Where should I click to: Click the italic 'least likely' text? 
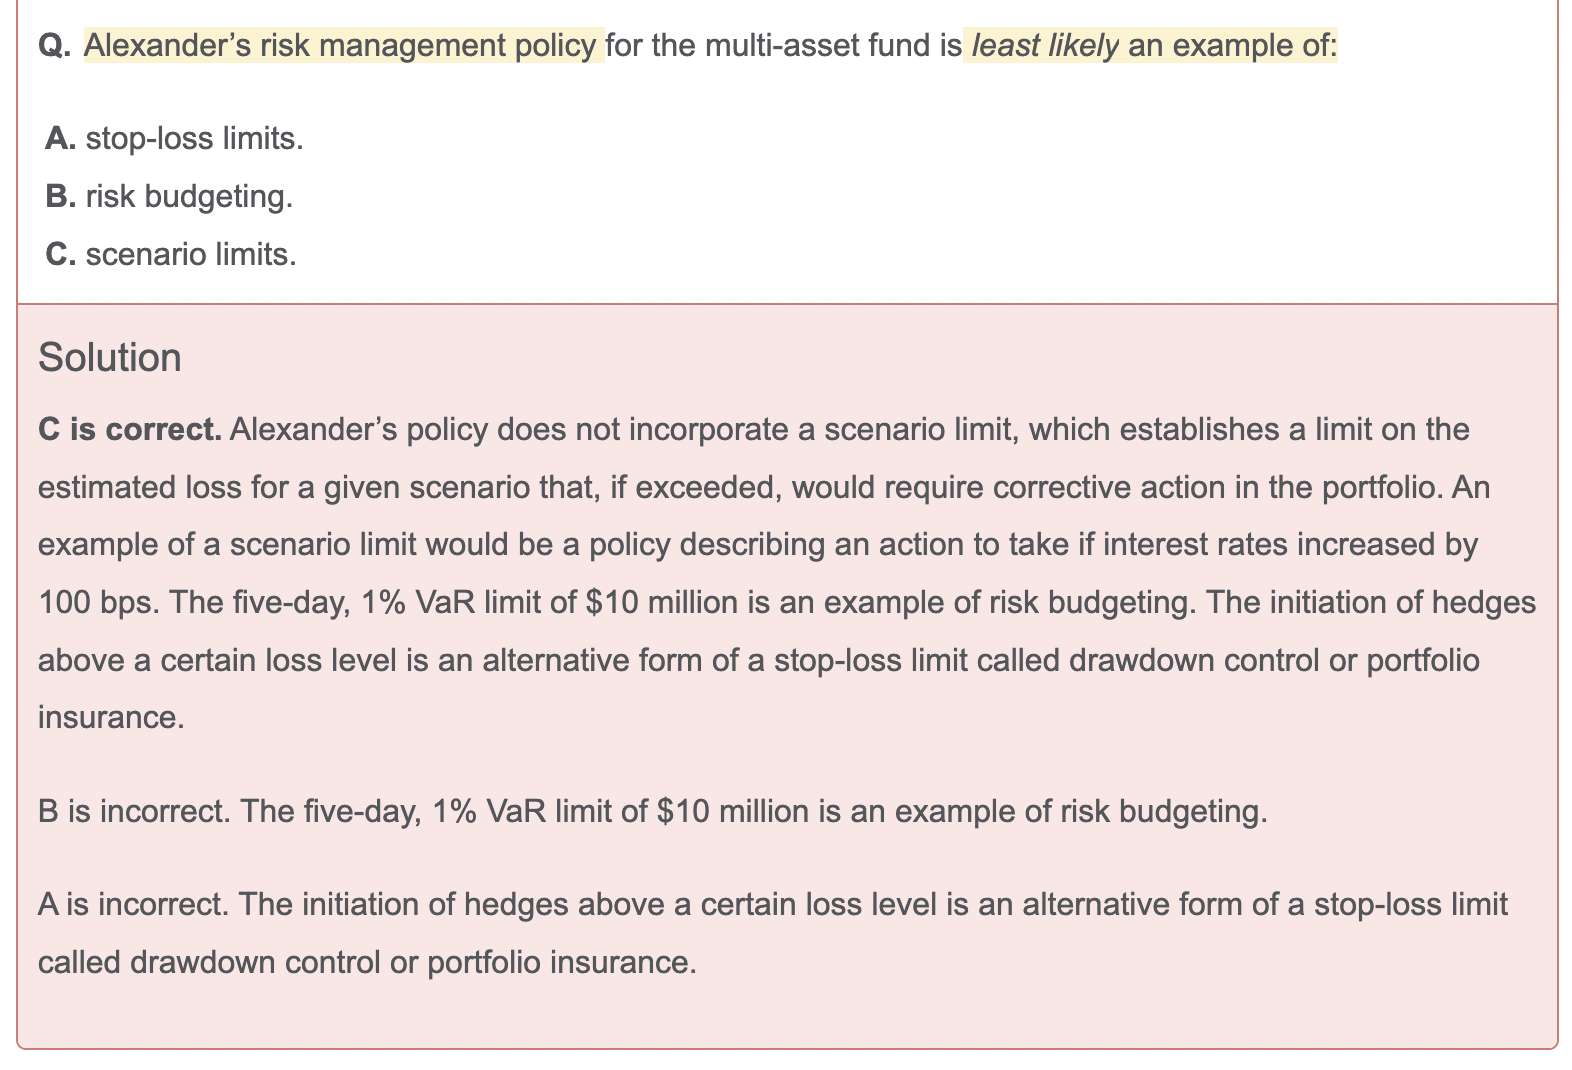(1045, 46)
